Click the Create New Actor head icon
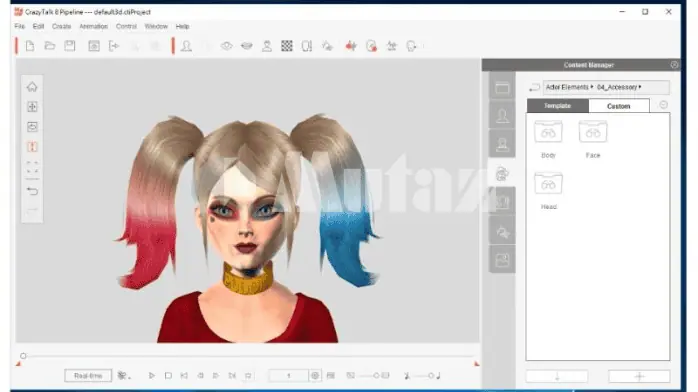This screenshot has height=392, width=698. 187,46
